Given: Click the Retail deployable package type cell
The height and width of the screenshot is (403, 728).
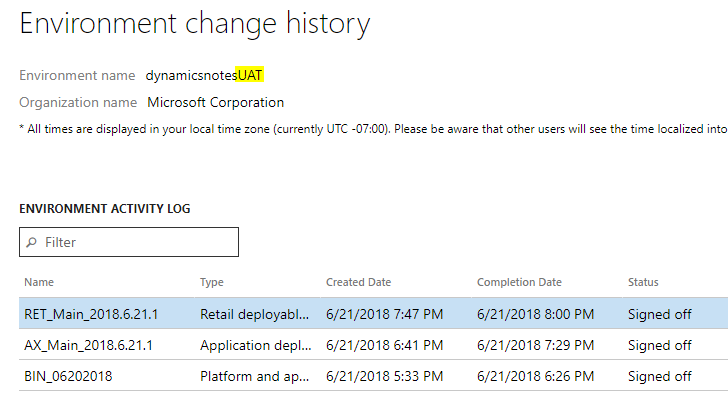Looking at the screenshot, I should 255,314.
